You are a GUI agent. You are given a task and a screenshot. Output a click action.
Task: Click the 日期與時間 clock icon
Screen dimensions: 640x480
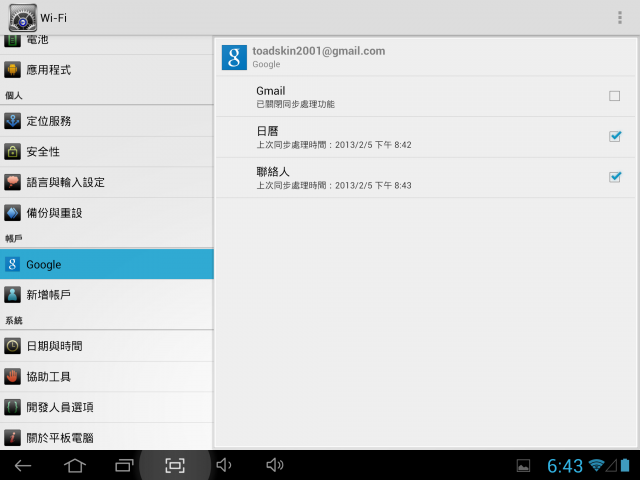(12, 346)
